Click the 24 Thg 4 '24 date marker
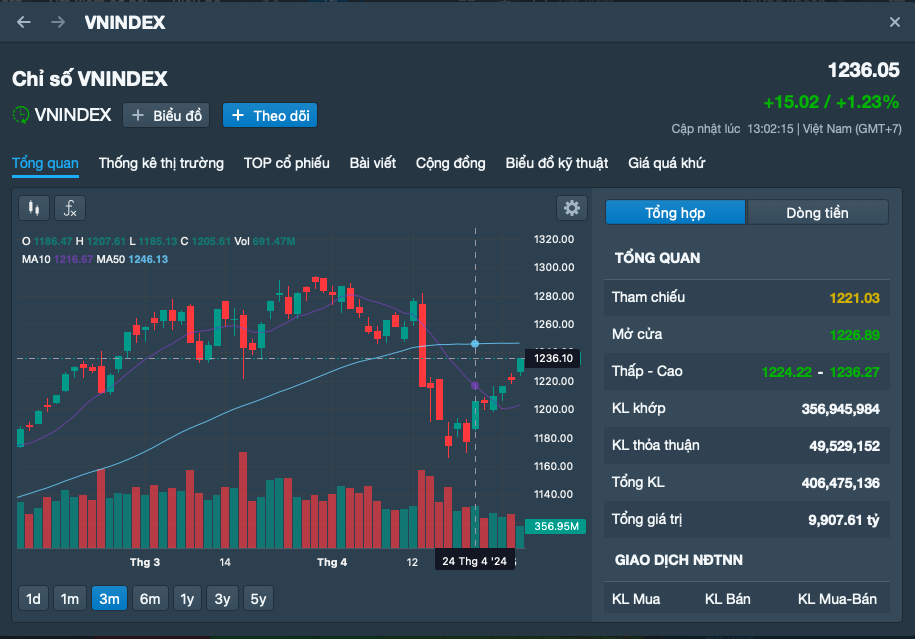Image resolution: width=915 pixels, height=639 pixels. pos(474,561)
